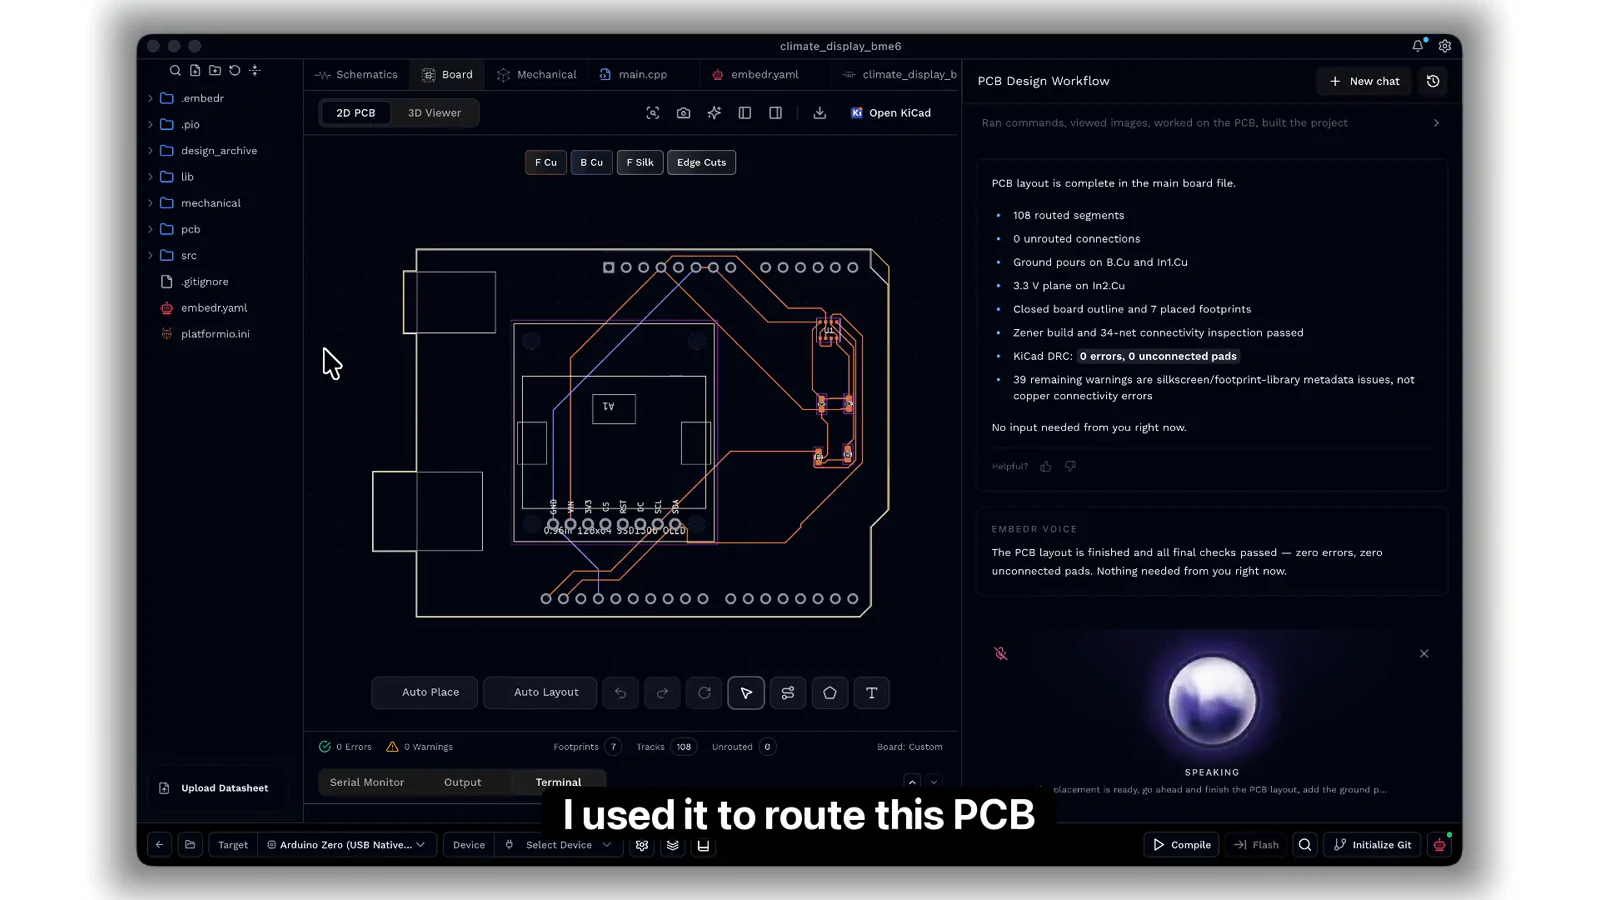
Task: Open the Mechanical tab
Action: pos(537,75)
